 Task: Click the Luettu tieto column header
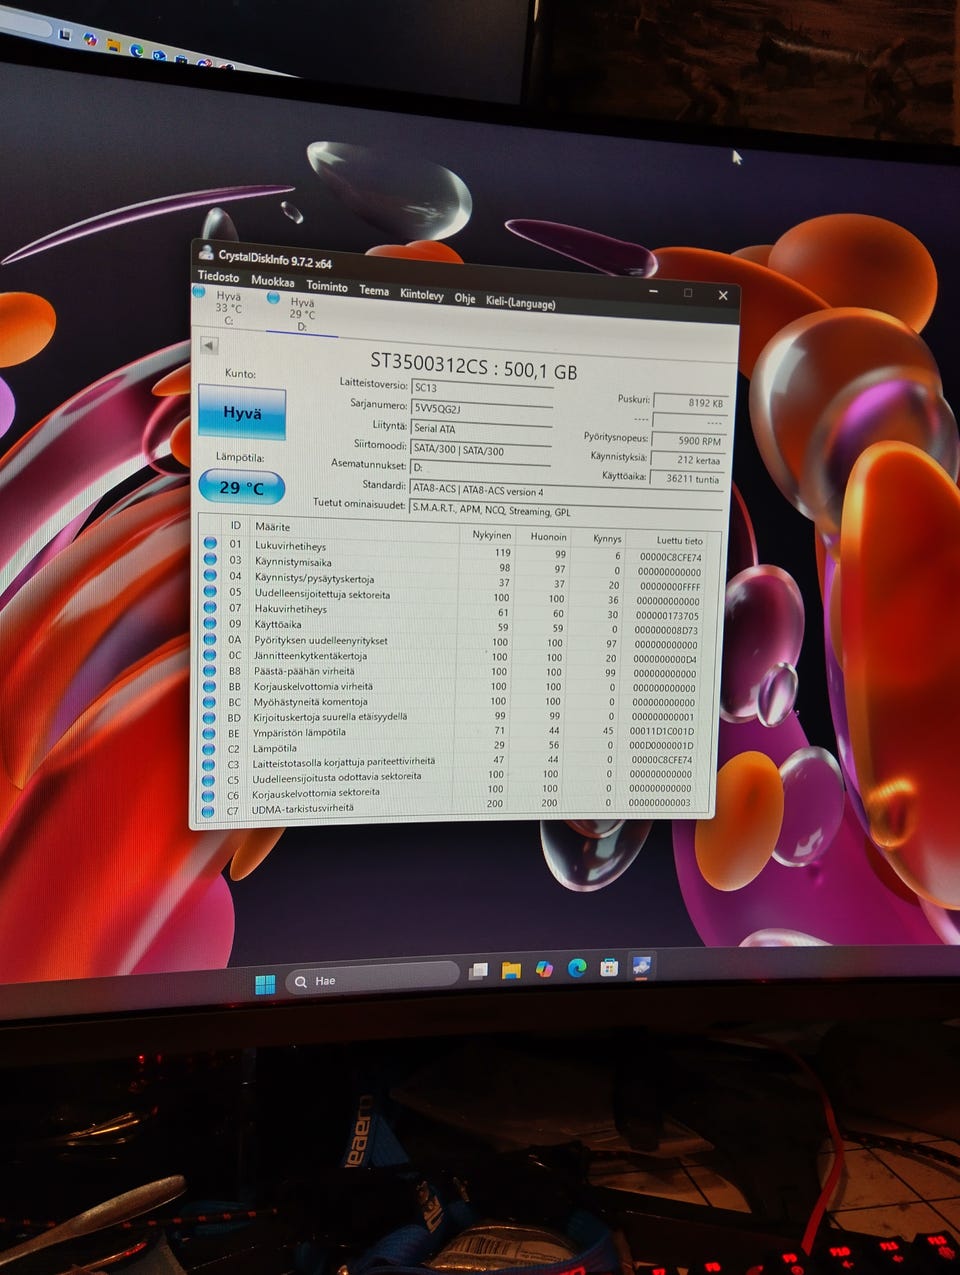679,541
